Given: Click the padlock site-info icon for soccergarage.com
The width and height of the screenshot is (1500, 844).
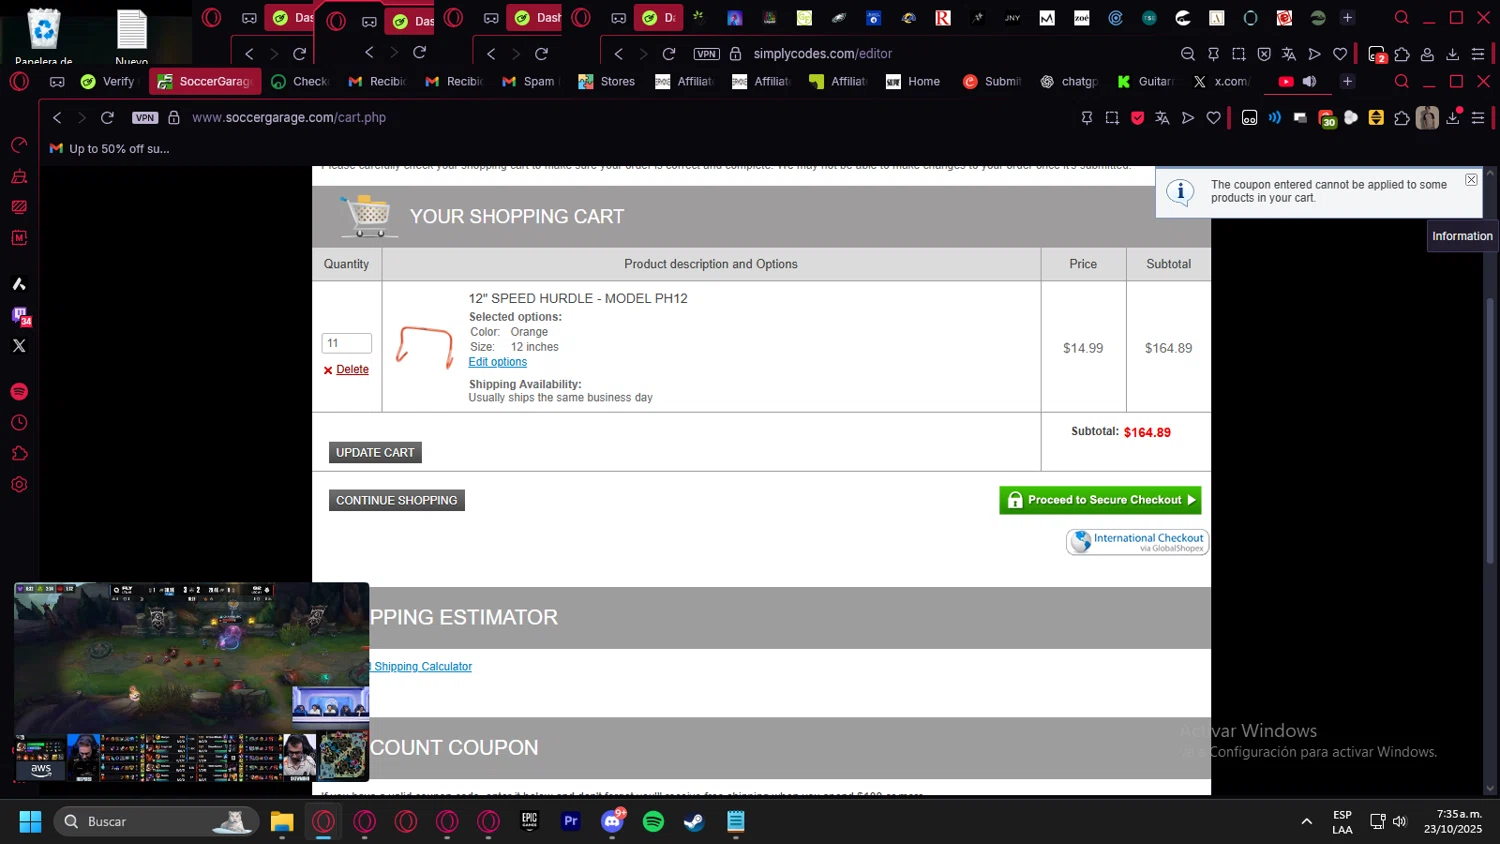Looking at the screenshot, I should point(174,117).
